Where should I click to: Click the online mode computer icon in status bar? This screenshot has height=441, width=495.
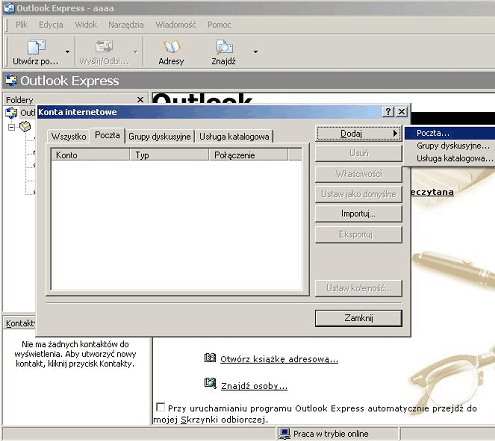[284, 434]
